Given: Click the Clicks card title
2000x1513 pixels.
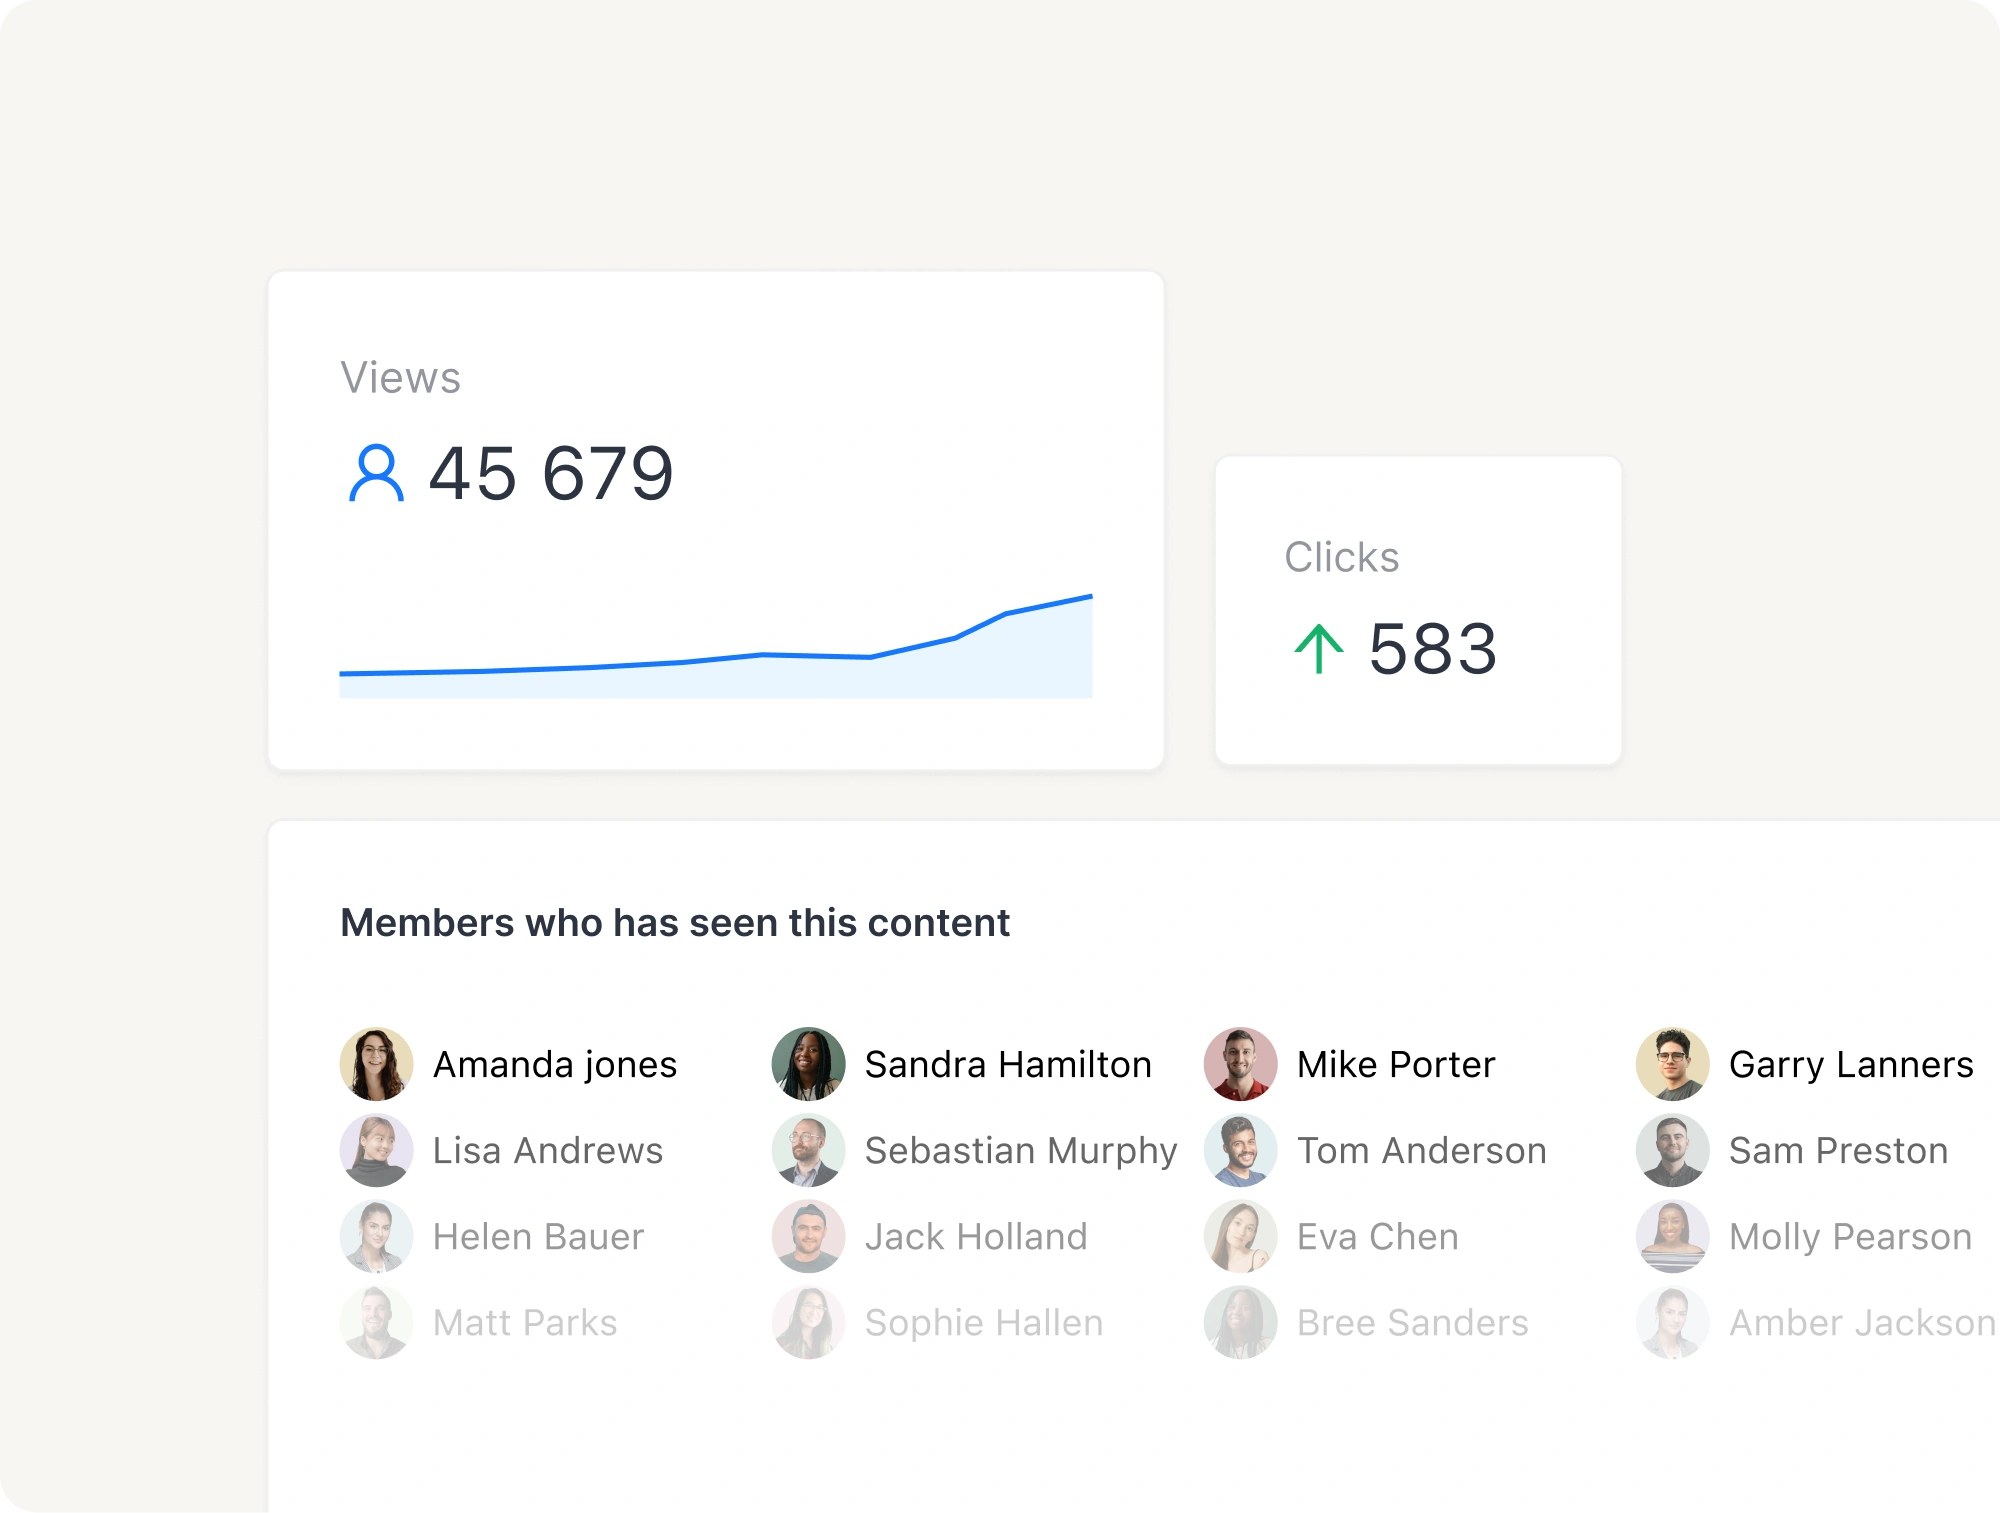Looking at the screenshot, I should point(1341,557).
